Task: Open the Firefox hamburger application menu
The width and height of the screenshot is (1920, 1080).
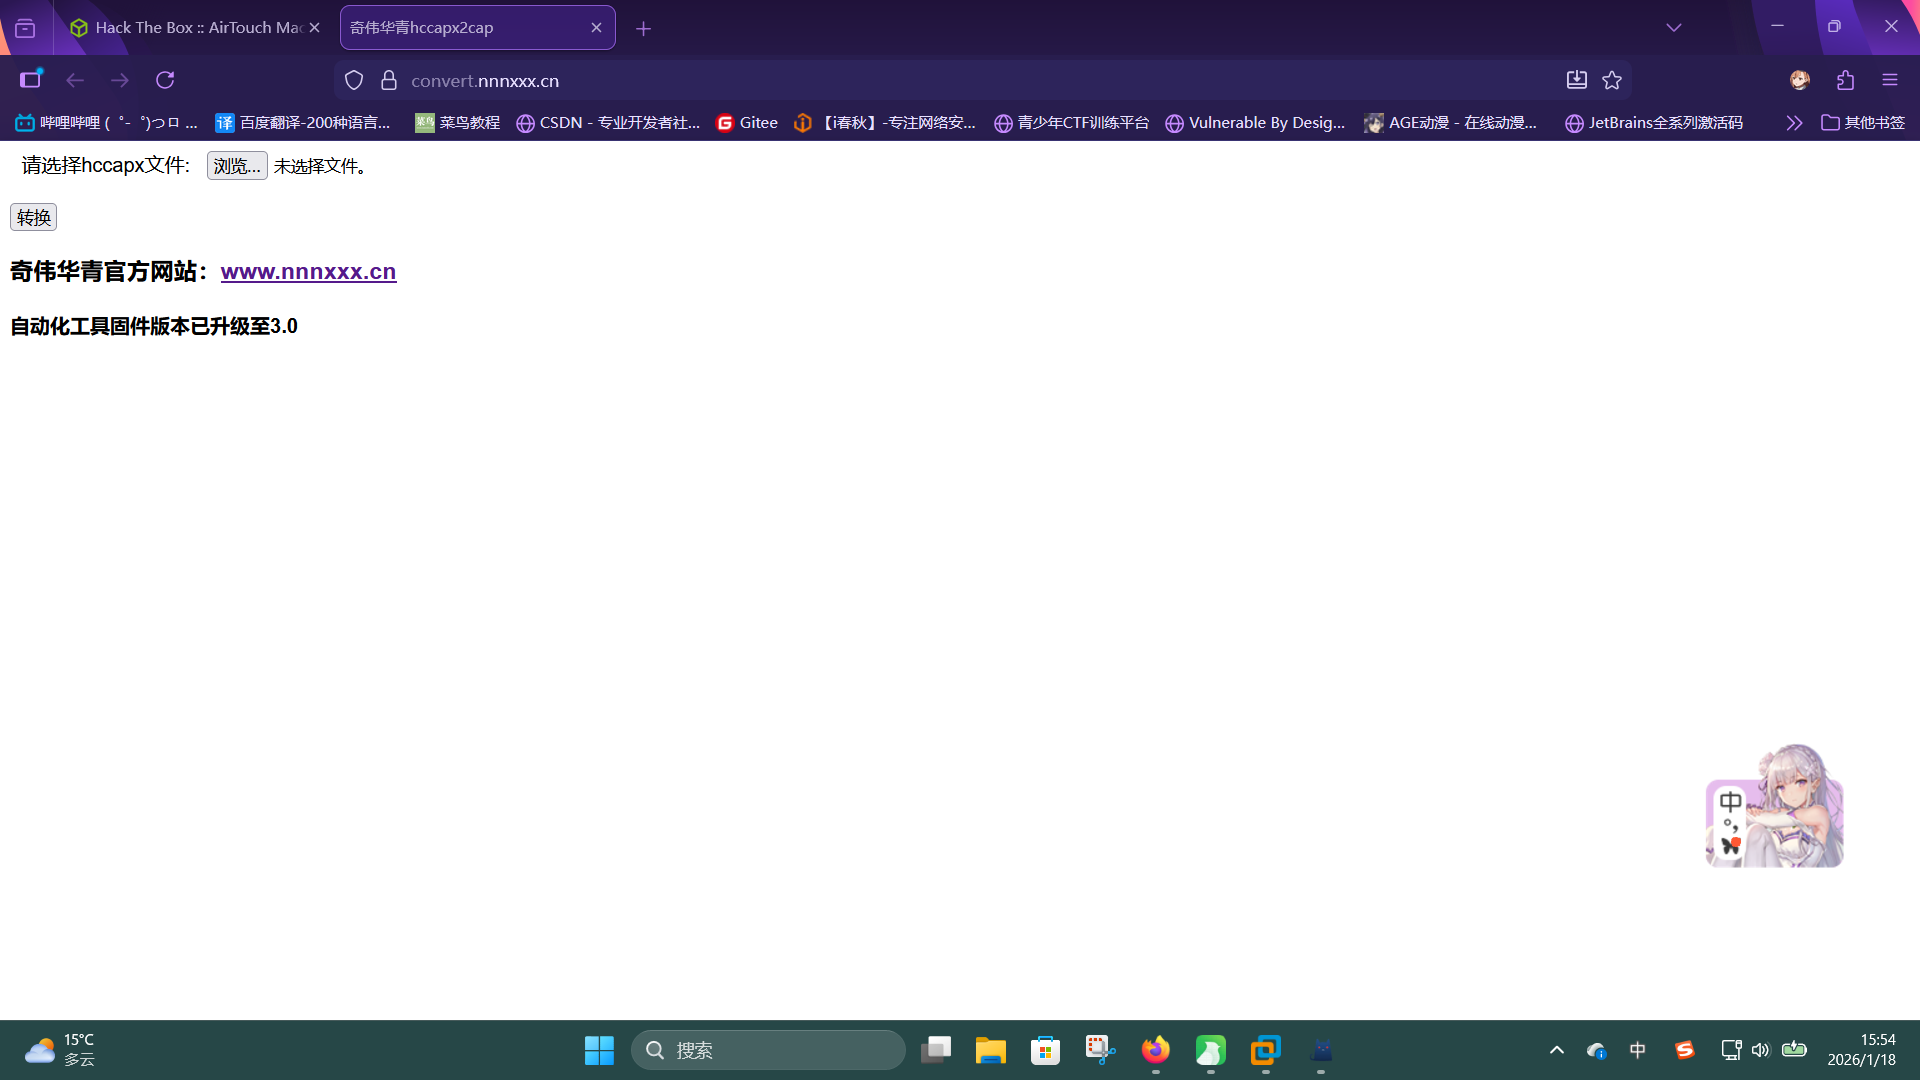Action: 1889,80
